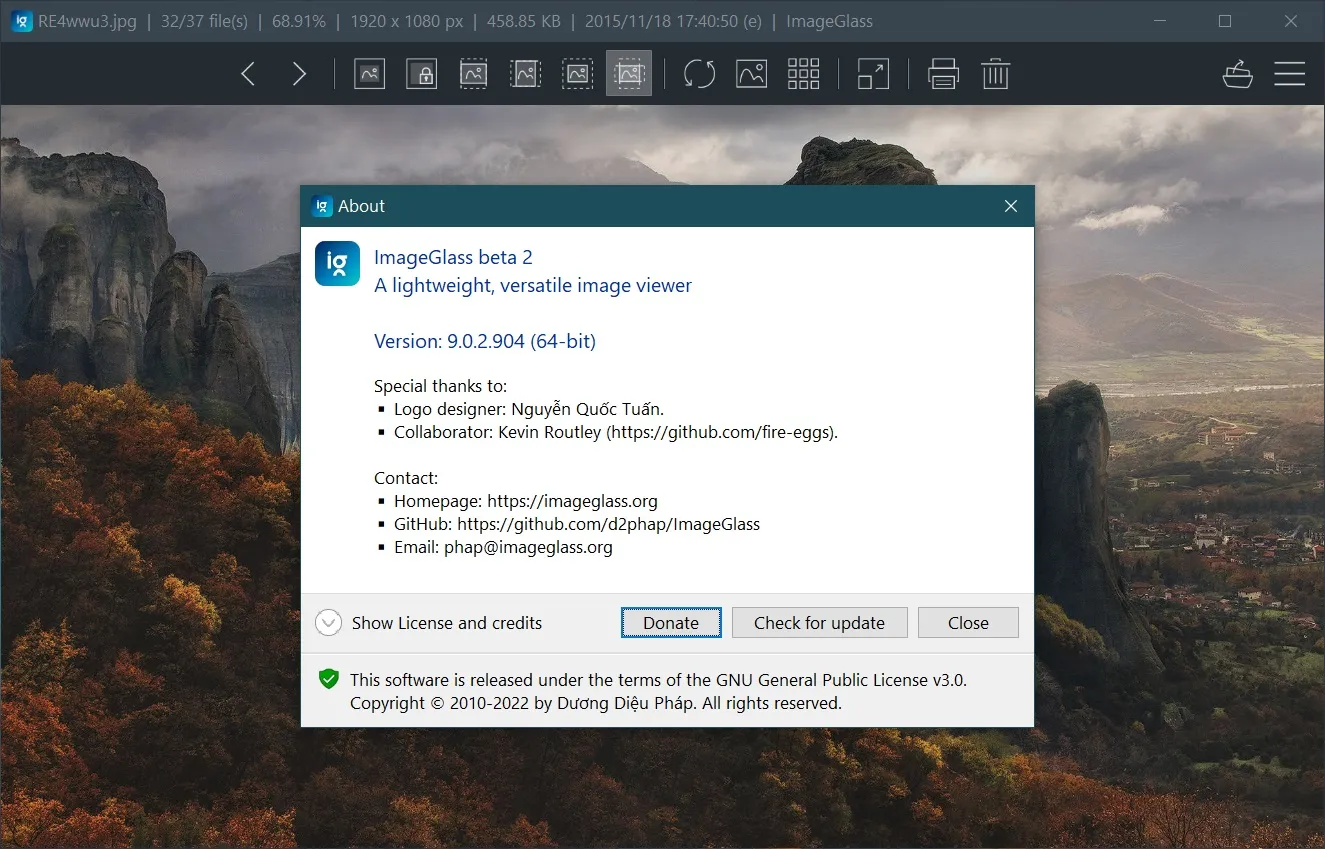Click the email phap@imageglass.org
The width and height of the screenshot is (1325, 849).
pos(528,547)
